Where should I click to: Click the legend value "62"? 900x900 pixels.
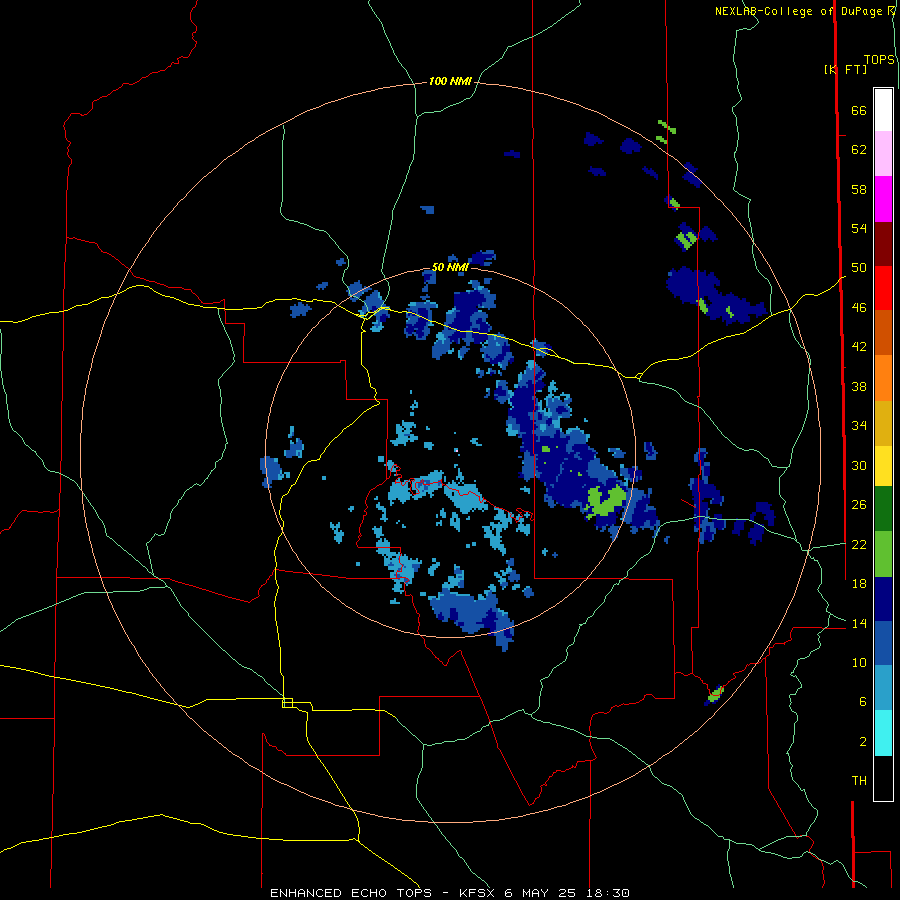pos(859,150)
